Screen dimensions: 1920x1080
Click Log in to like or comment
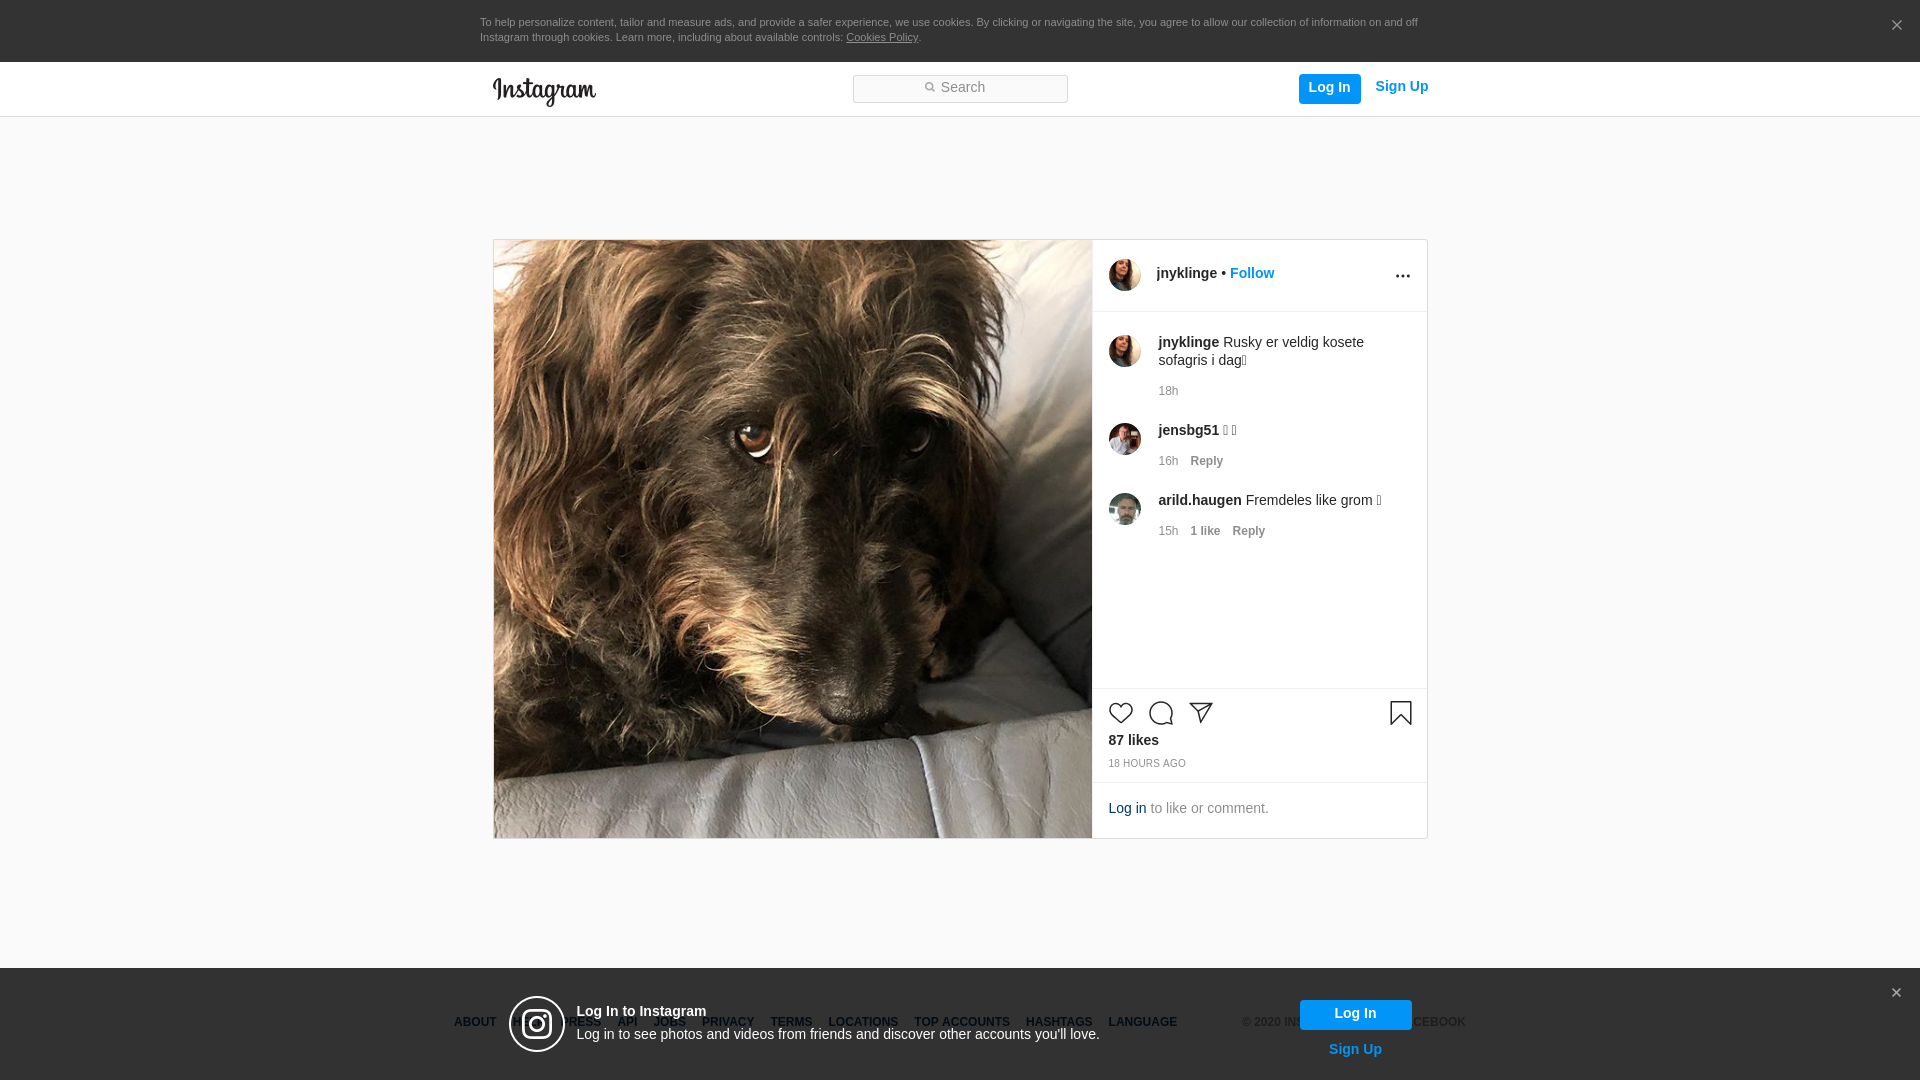tap(1127, 808)
